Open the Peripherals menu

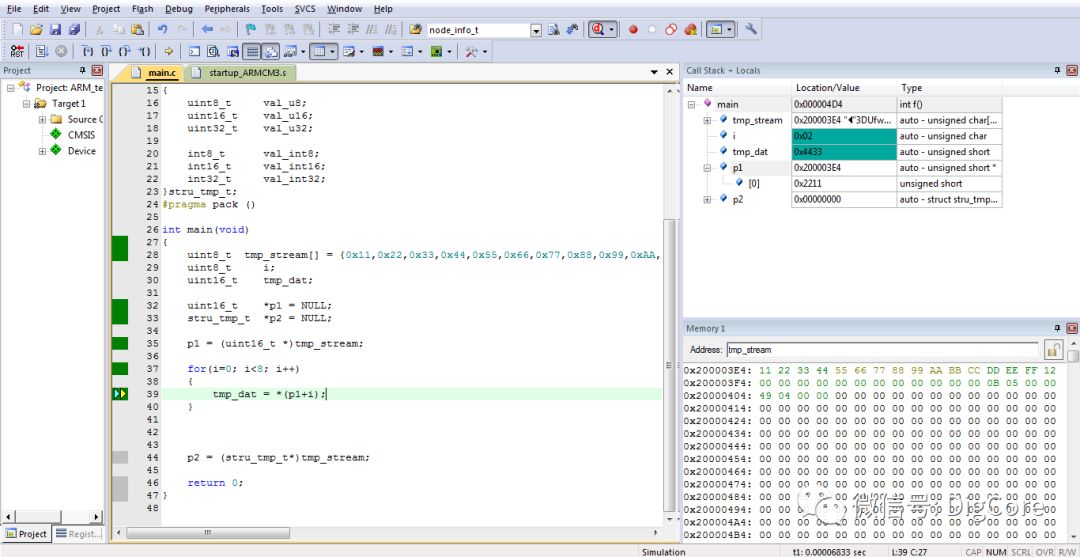click(x=227, y=9)
